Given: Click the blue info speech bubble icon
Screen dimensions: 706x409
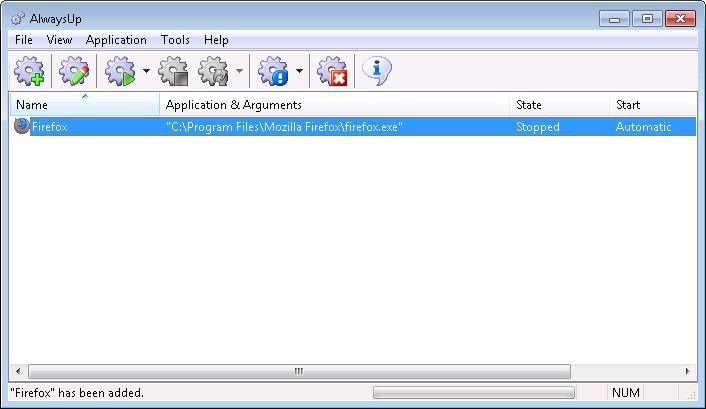Looking at the screenshot, I should (x=376, y=71).
